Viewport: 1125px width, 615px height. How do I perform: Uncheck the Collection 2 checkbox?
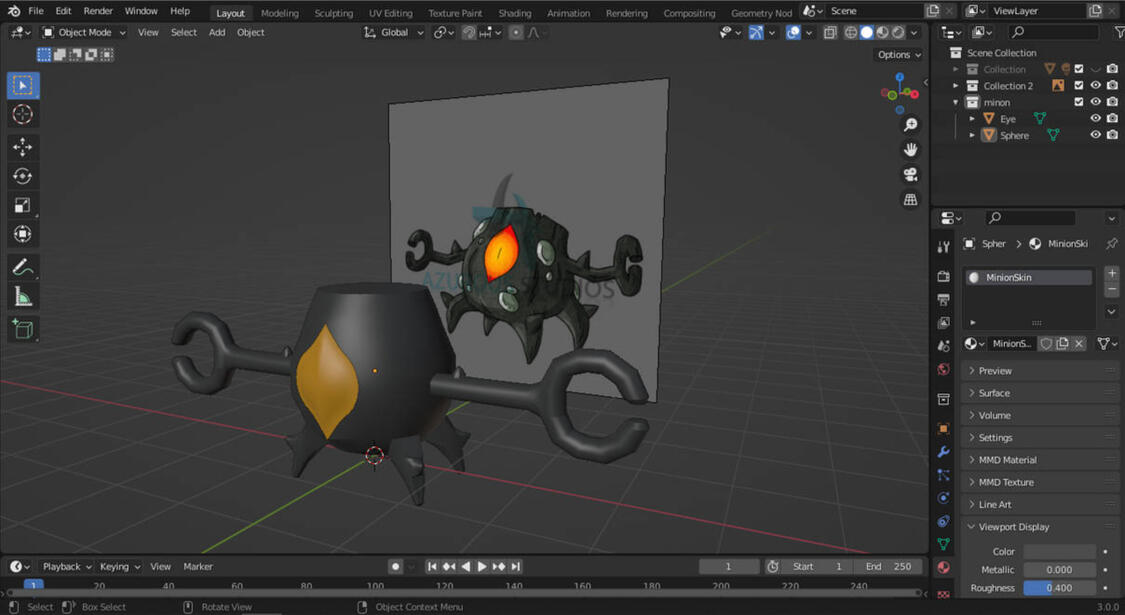click(1078, 85)
